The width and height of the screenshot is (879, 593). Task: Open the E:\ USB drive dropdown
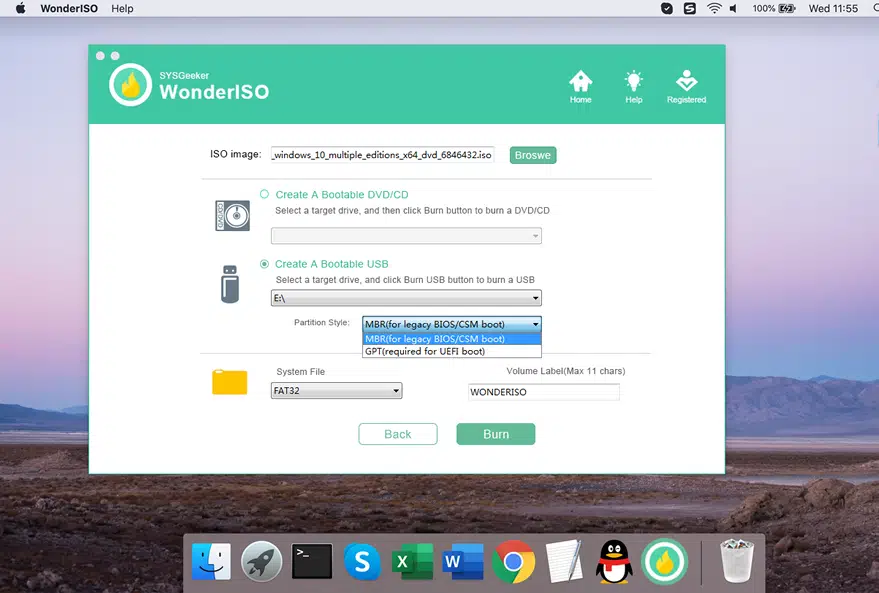(x=406, y=298)
